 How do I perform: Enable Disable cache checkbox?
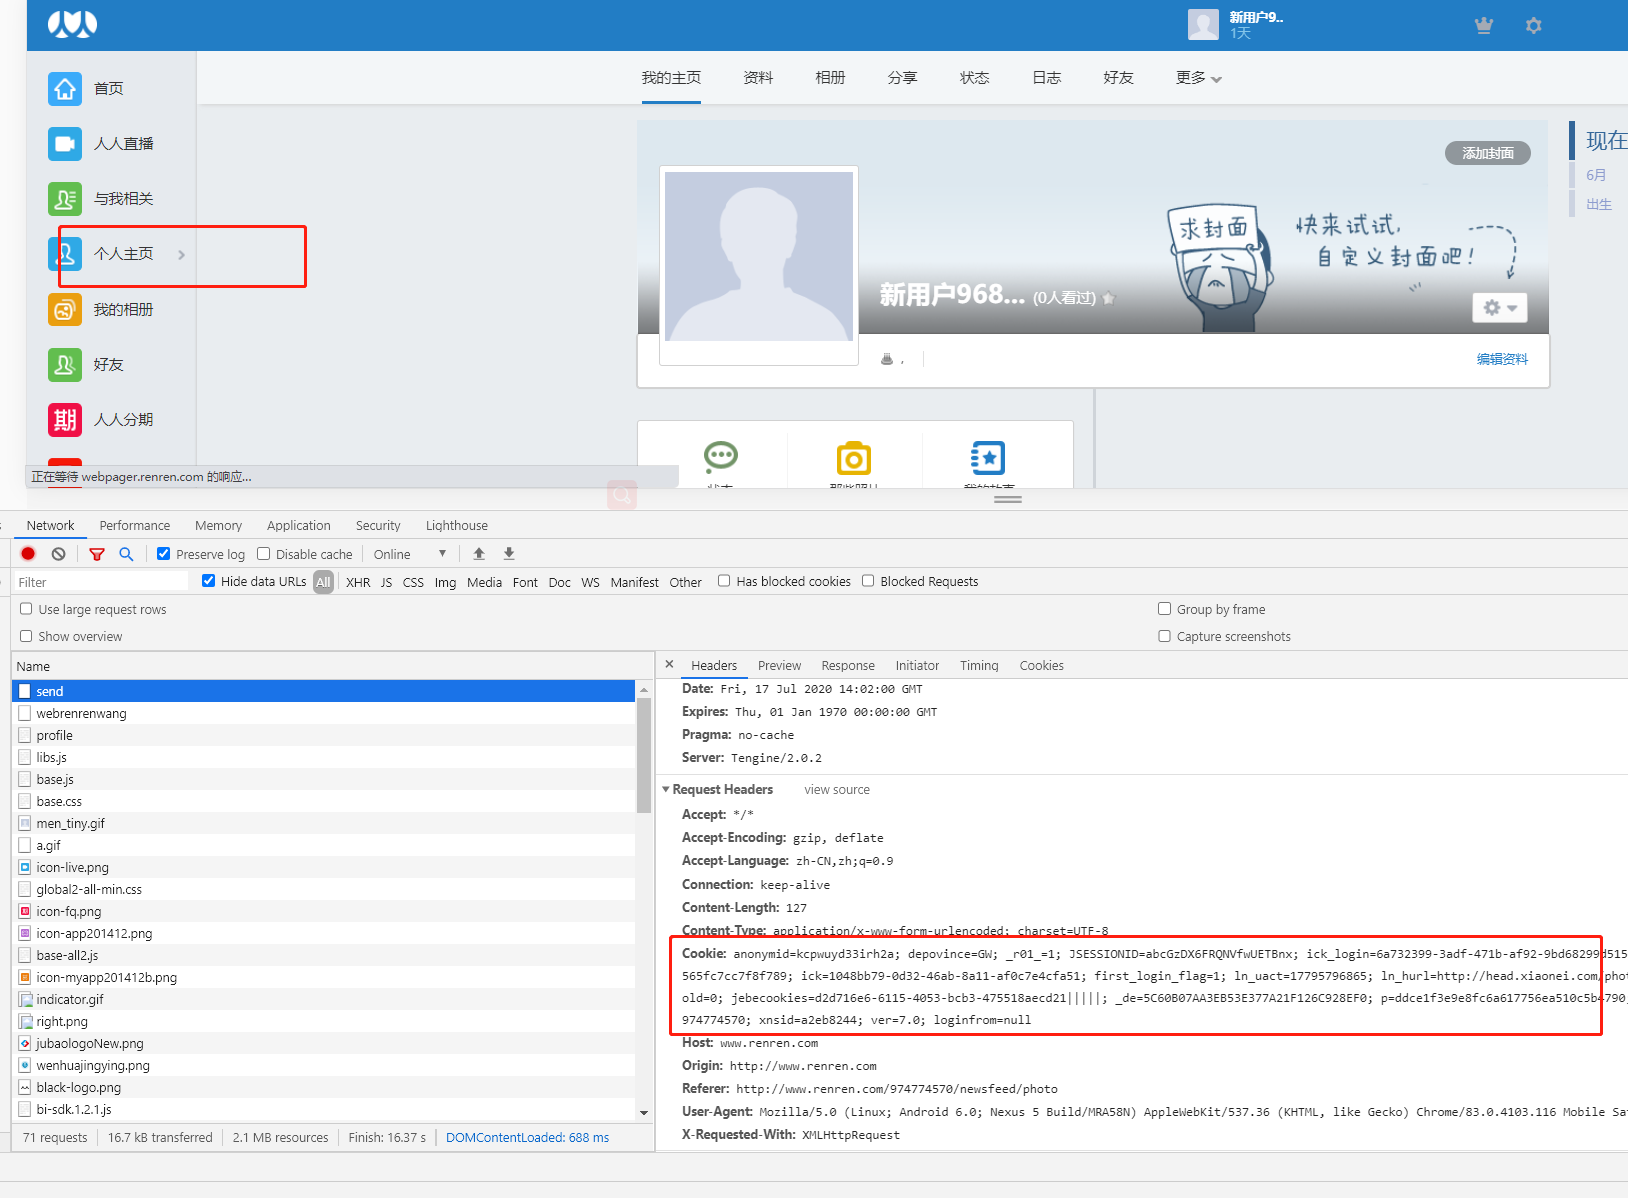click(x=264, y=554)
